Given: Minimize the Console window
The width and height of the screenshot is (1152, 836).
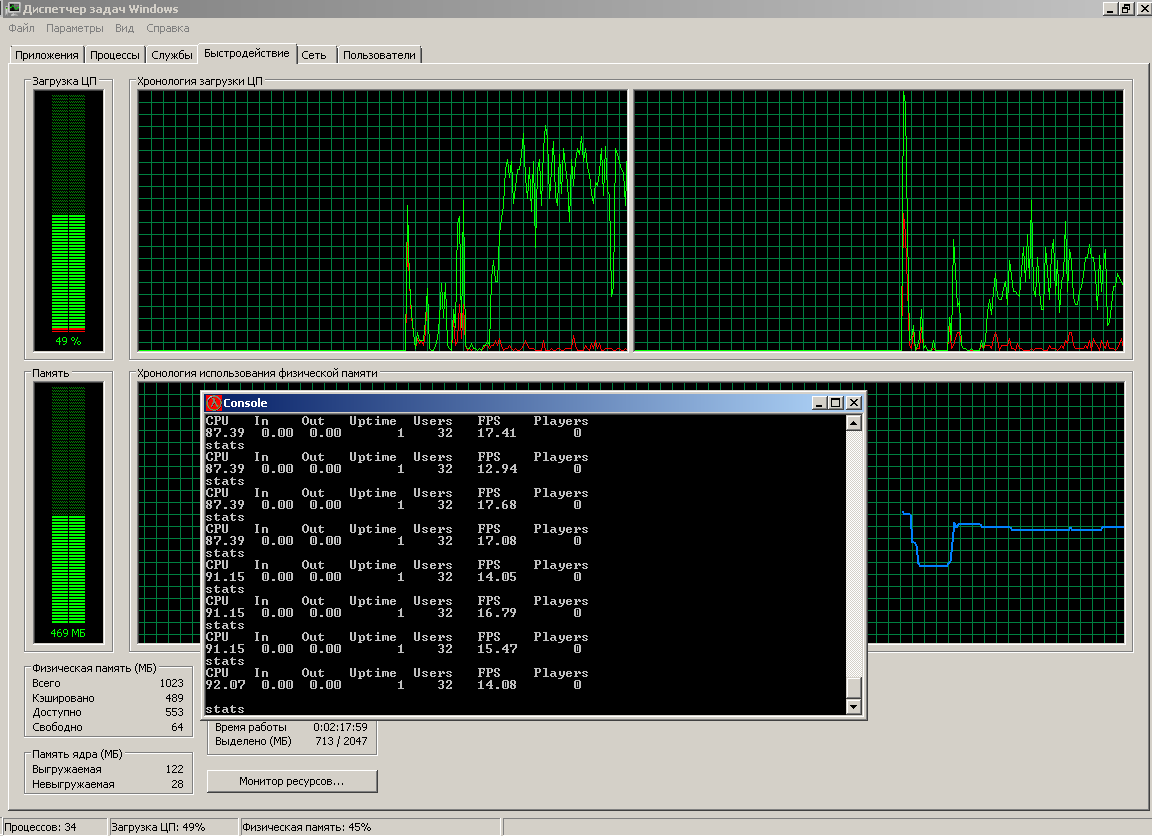Looking at the screenshot, I should [x=819, y=403].
